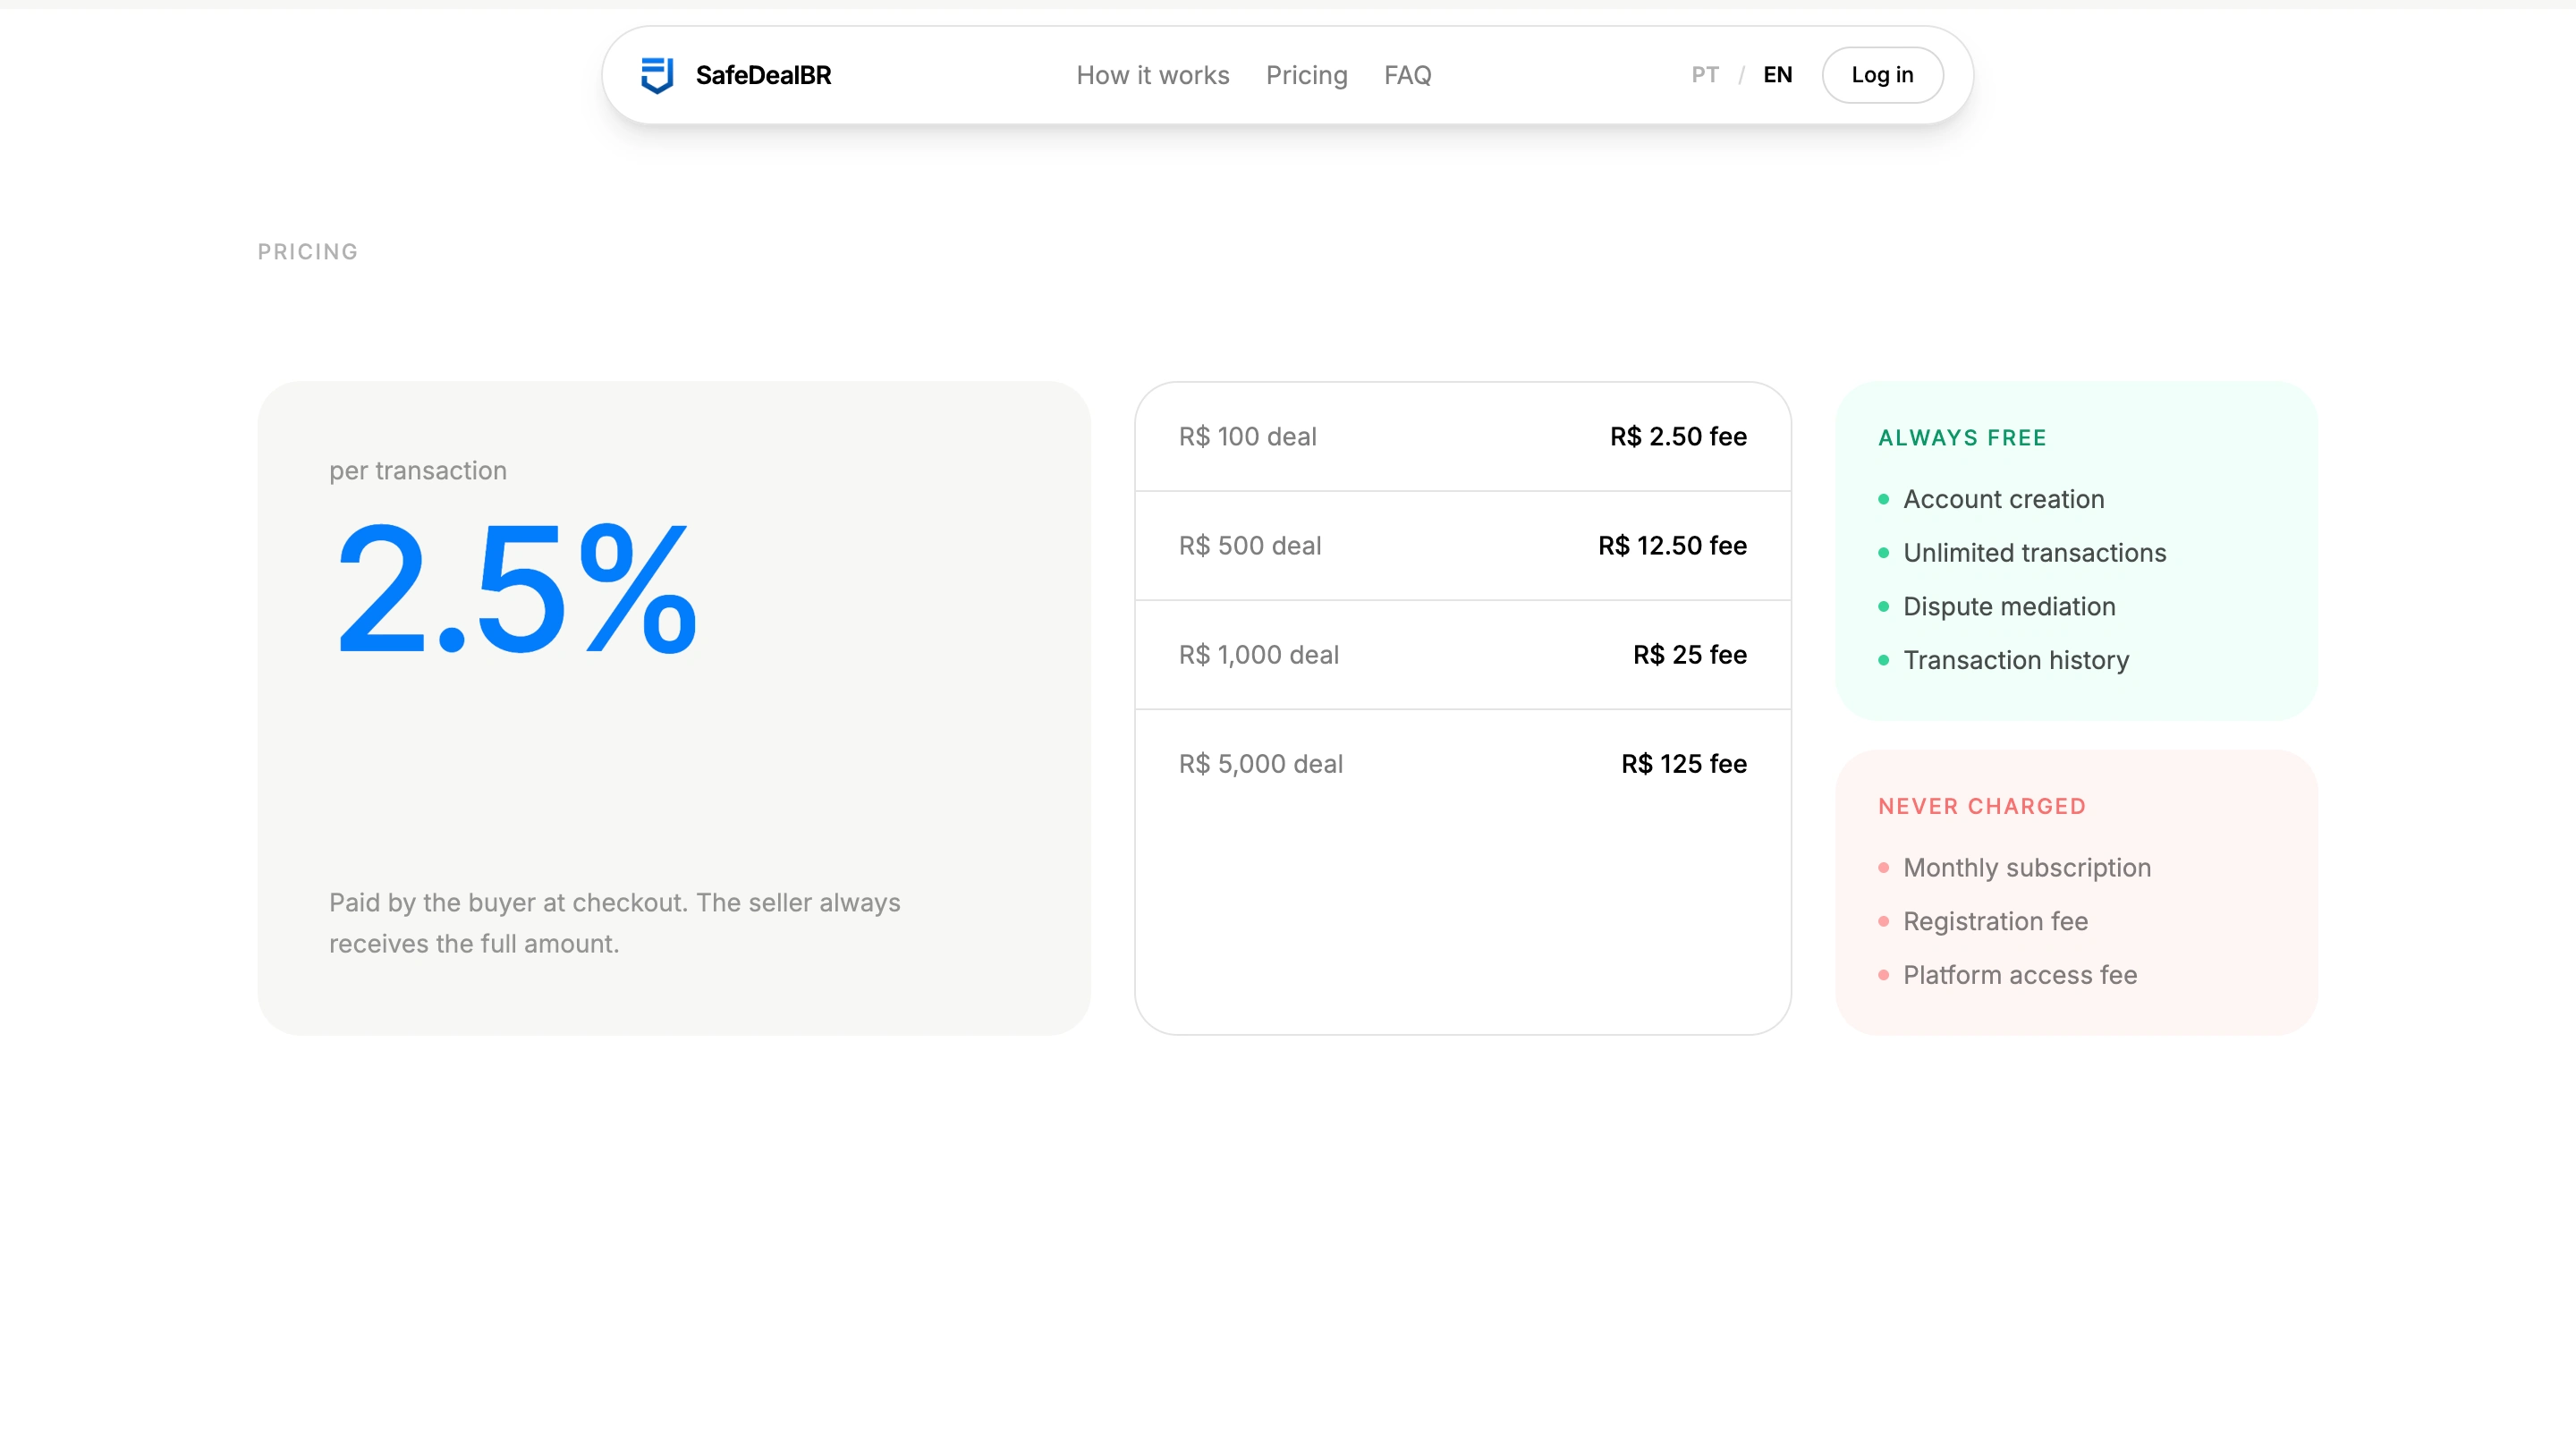This screenshot has height=1449, width=2576.
Task: Click green bullet beside Account creation
Action: pyautogui.click(x=1883, y=500)
